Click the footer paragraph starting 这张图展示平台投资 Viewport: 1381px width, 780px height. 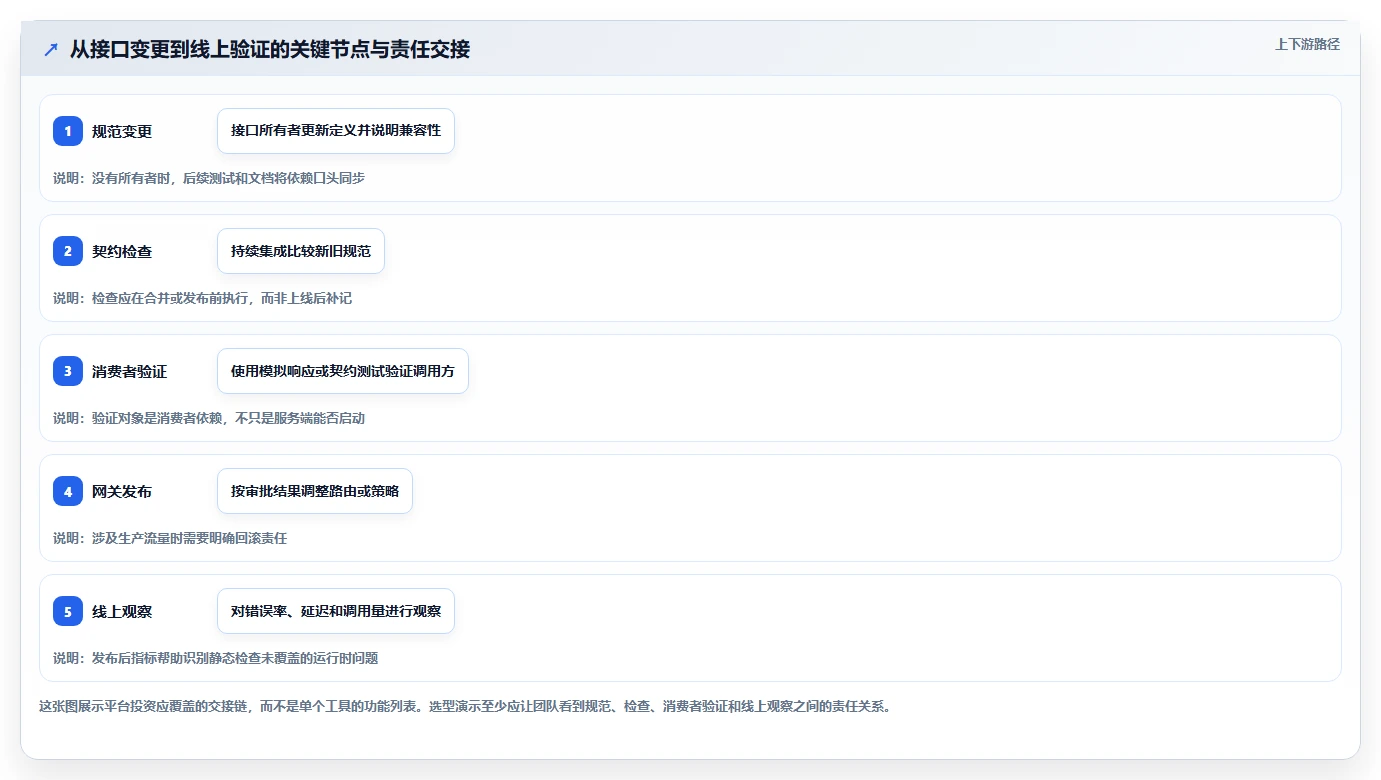click(x=465, y=706)
